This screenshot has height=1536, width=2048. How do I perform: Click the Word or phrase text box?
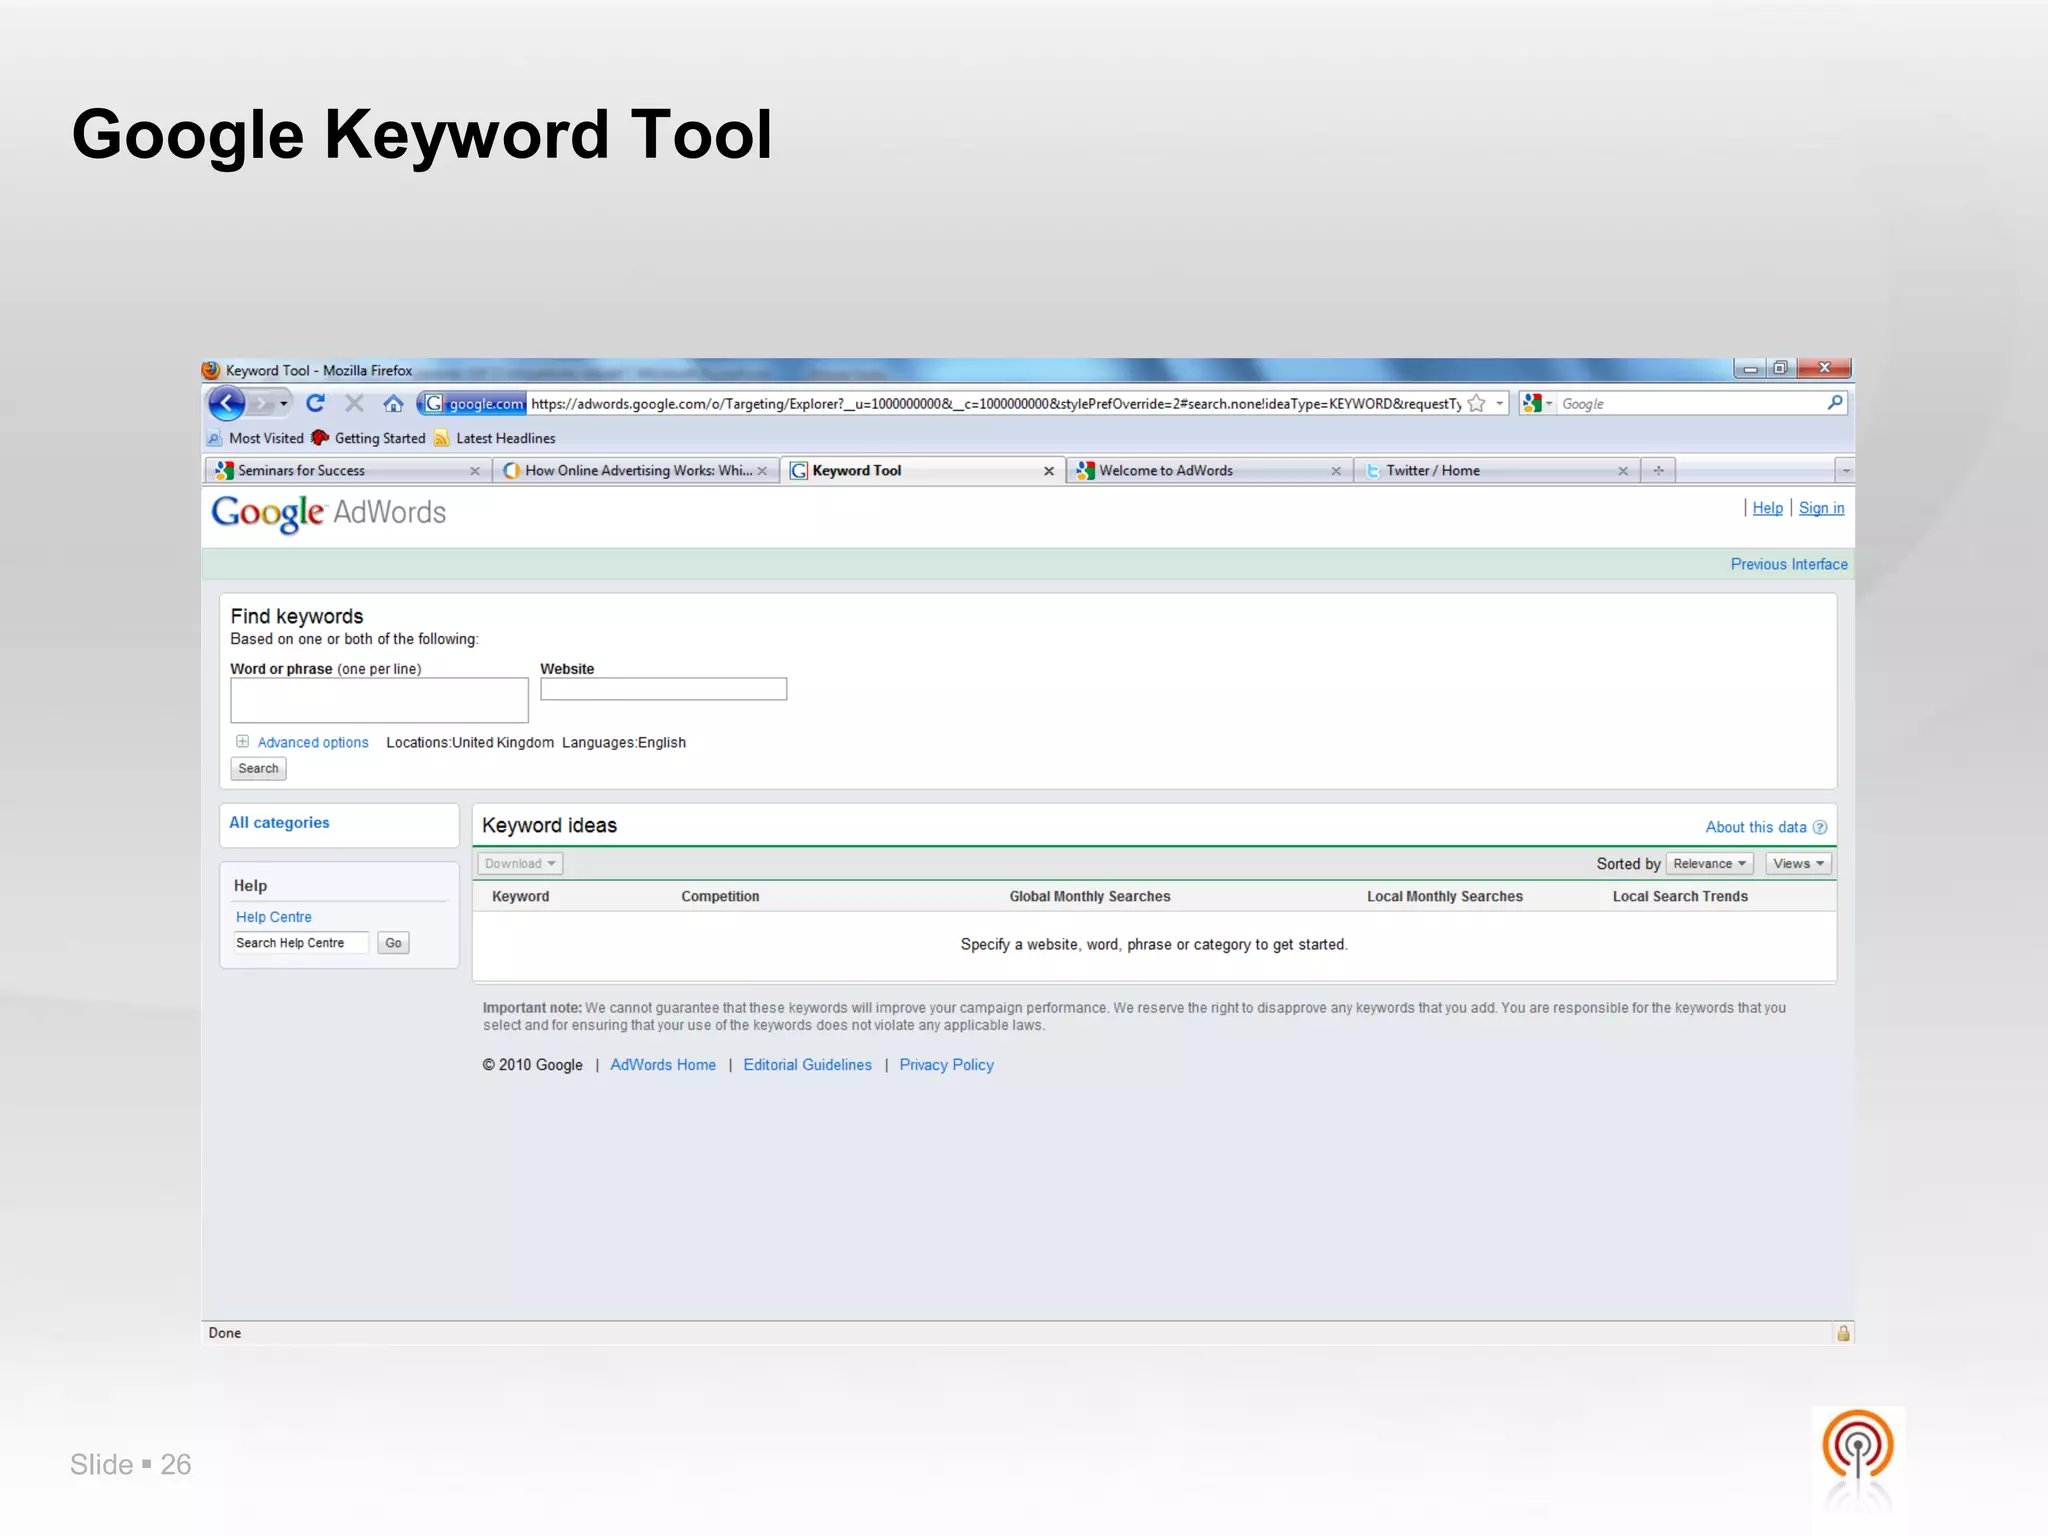click(379, 700)
